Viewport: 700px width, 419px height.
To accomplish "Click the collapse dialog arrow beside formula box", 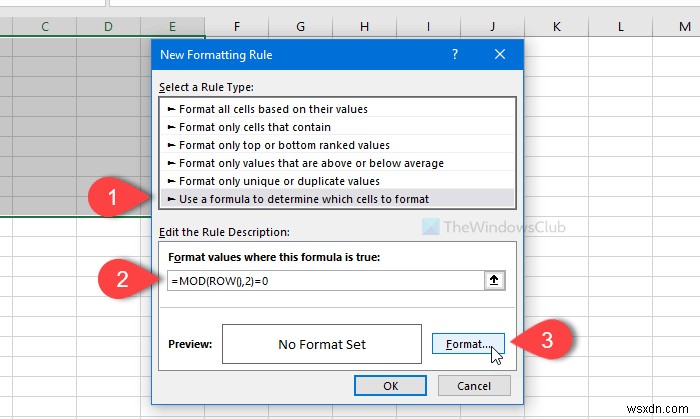I will click(494, 281).
